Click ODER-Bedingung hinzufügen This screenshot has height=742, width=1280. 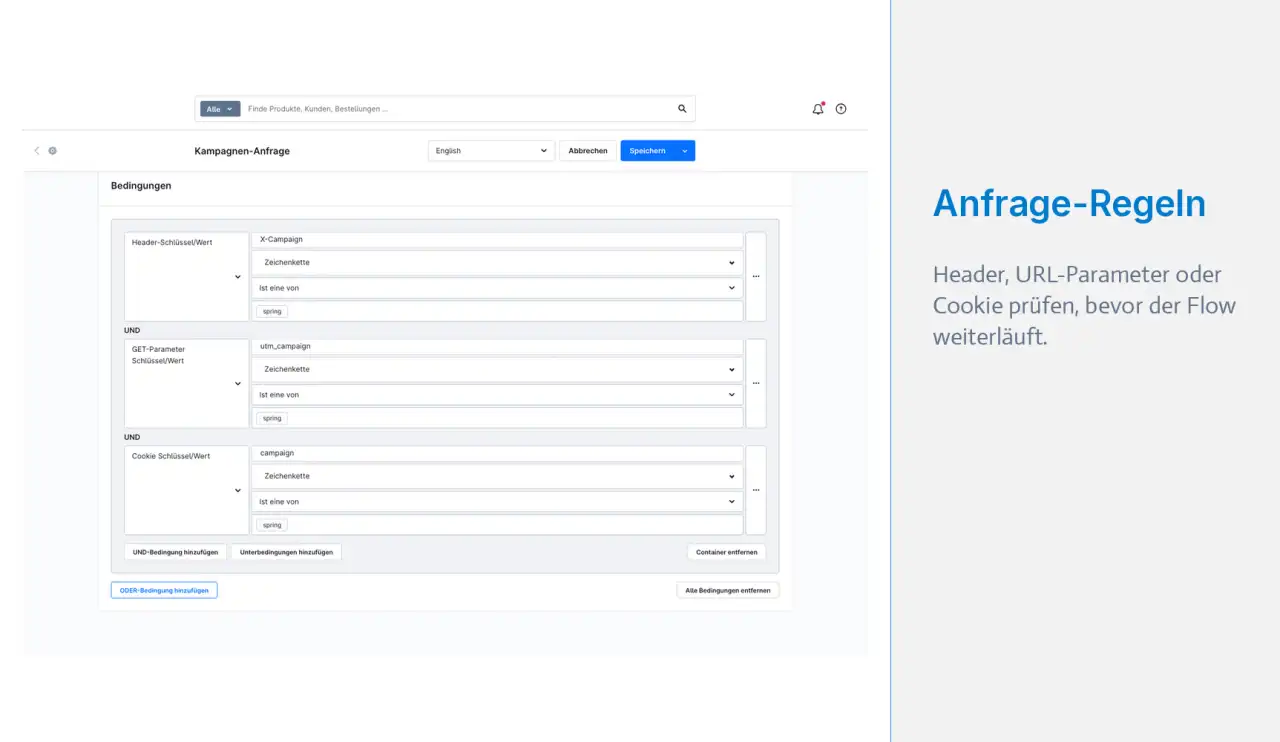[164, 590]
